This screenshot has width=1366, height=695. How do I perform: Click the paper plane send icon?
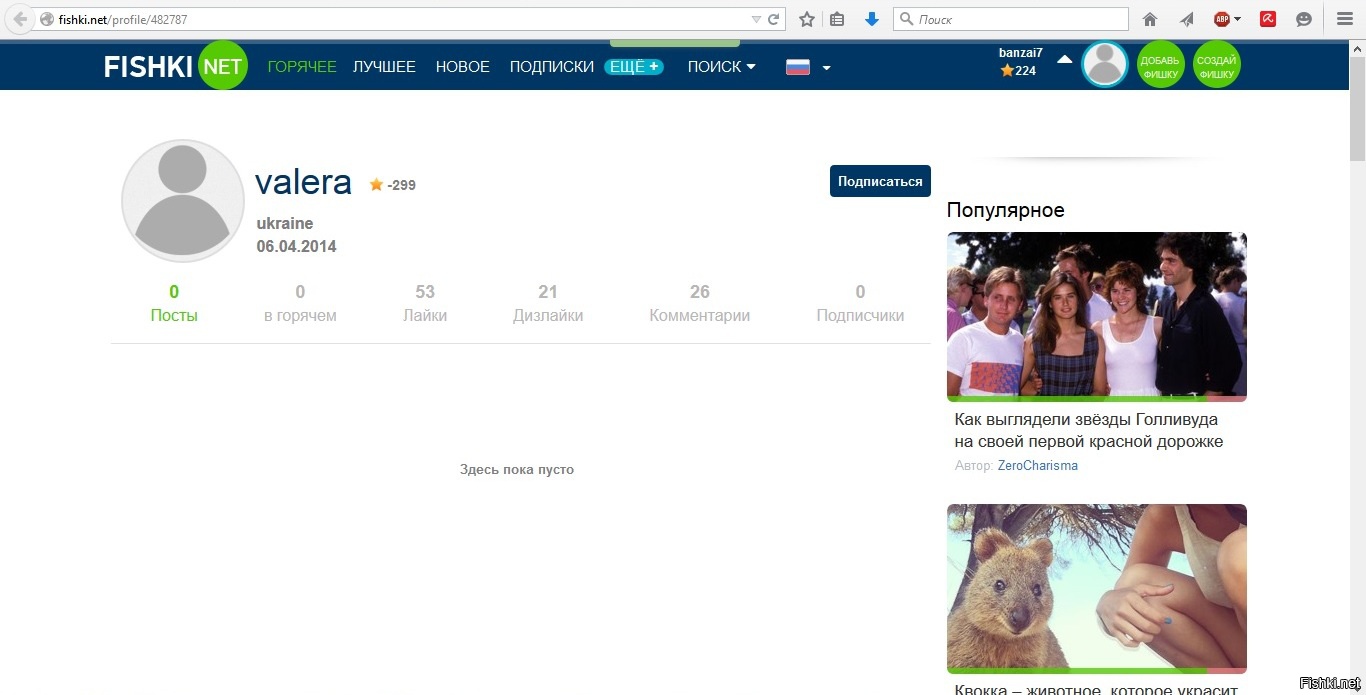point(1187,19)
